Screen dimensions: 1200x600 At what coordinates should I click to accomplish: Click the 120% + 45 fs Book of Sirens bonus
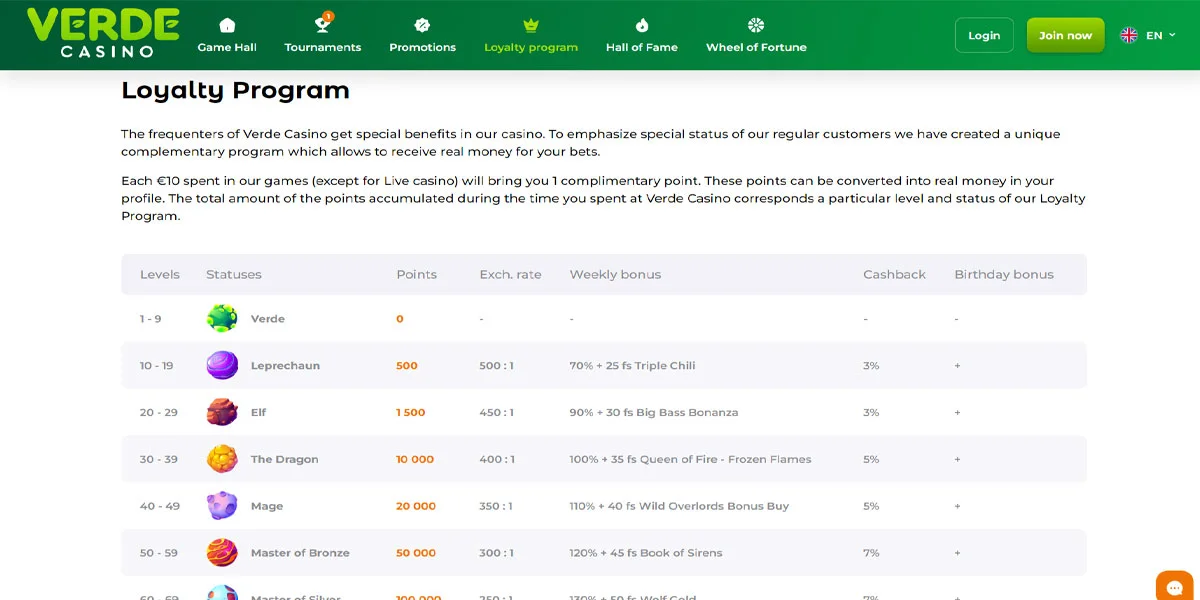click(645, 552)
